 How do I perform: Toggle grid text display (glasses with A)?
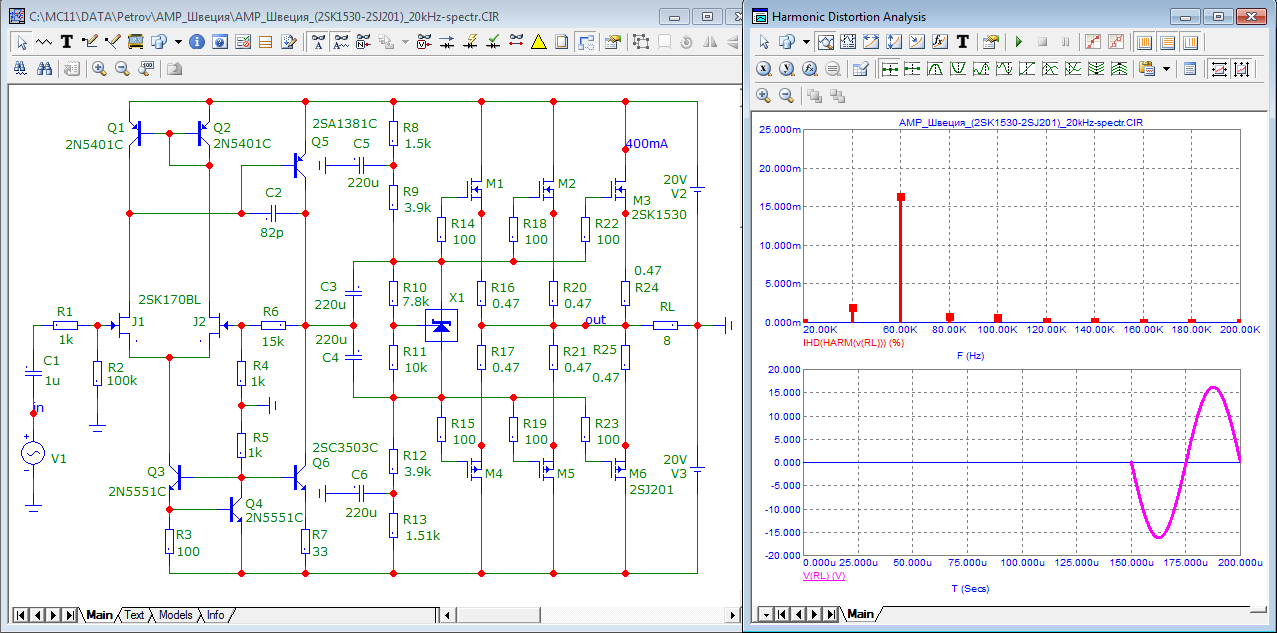tap(318, 42)
